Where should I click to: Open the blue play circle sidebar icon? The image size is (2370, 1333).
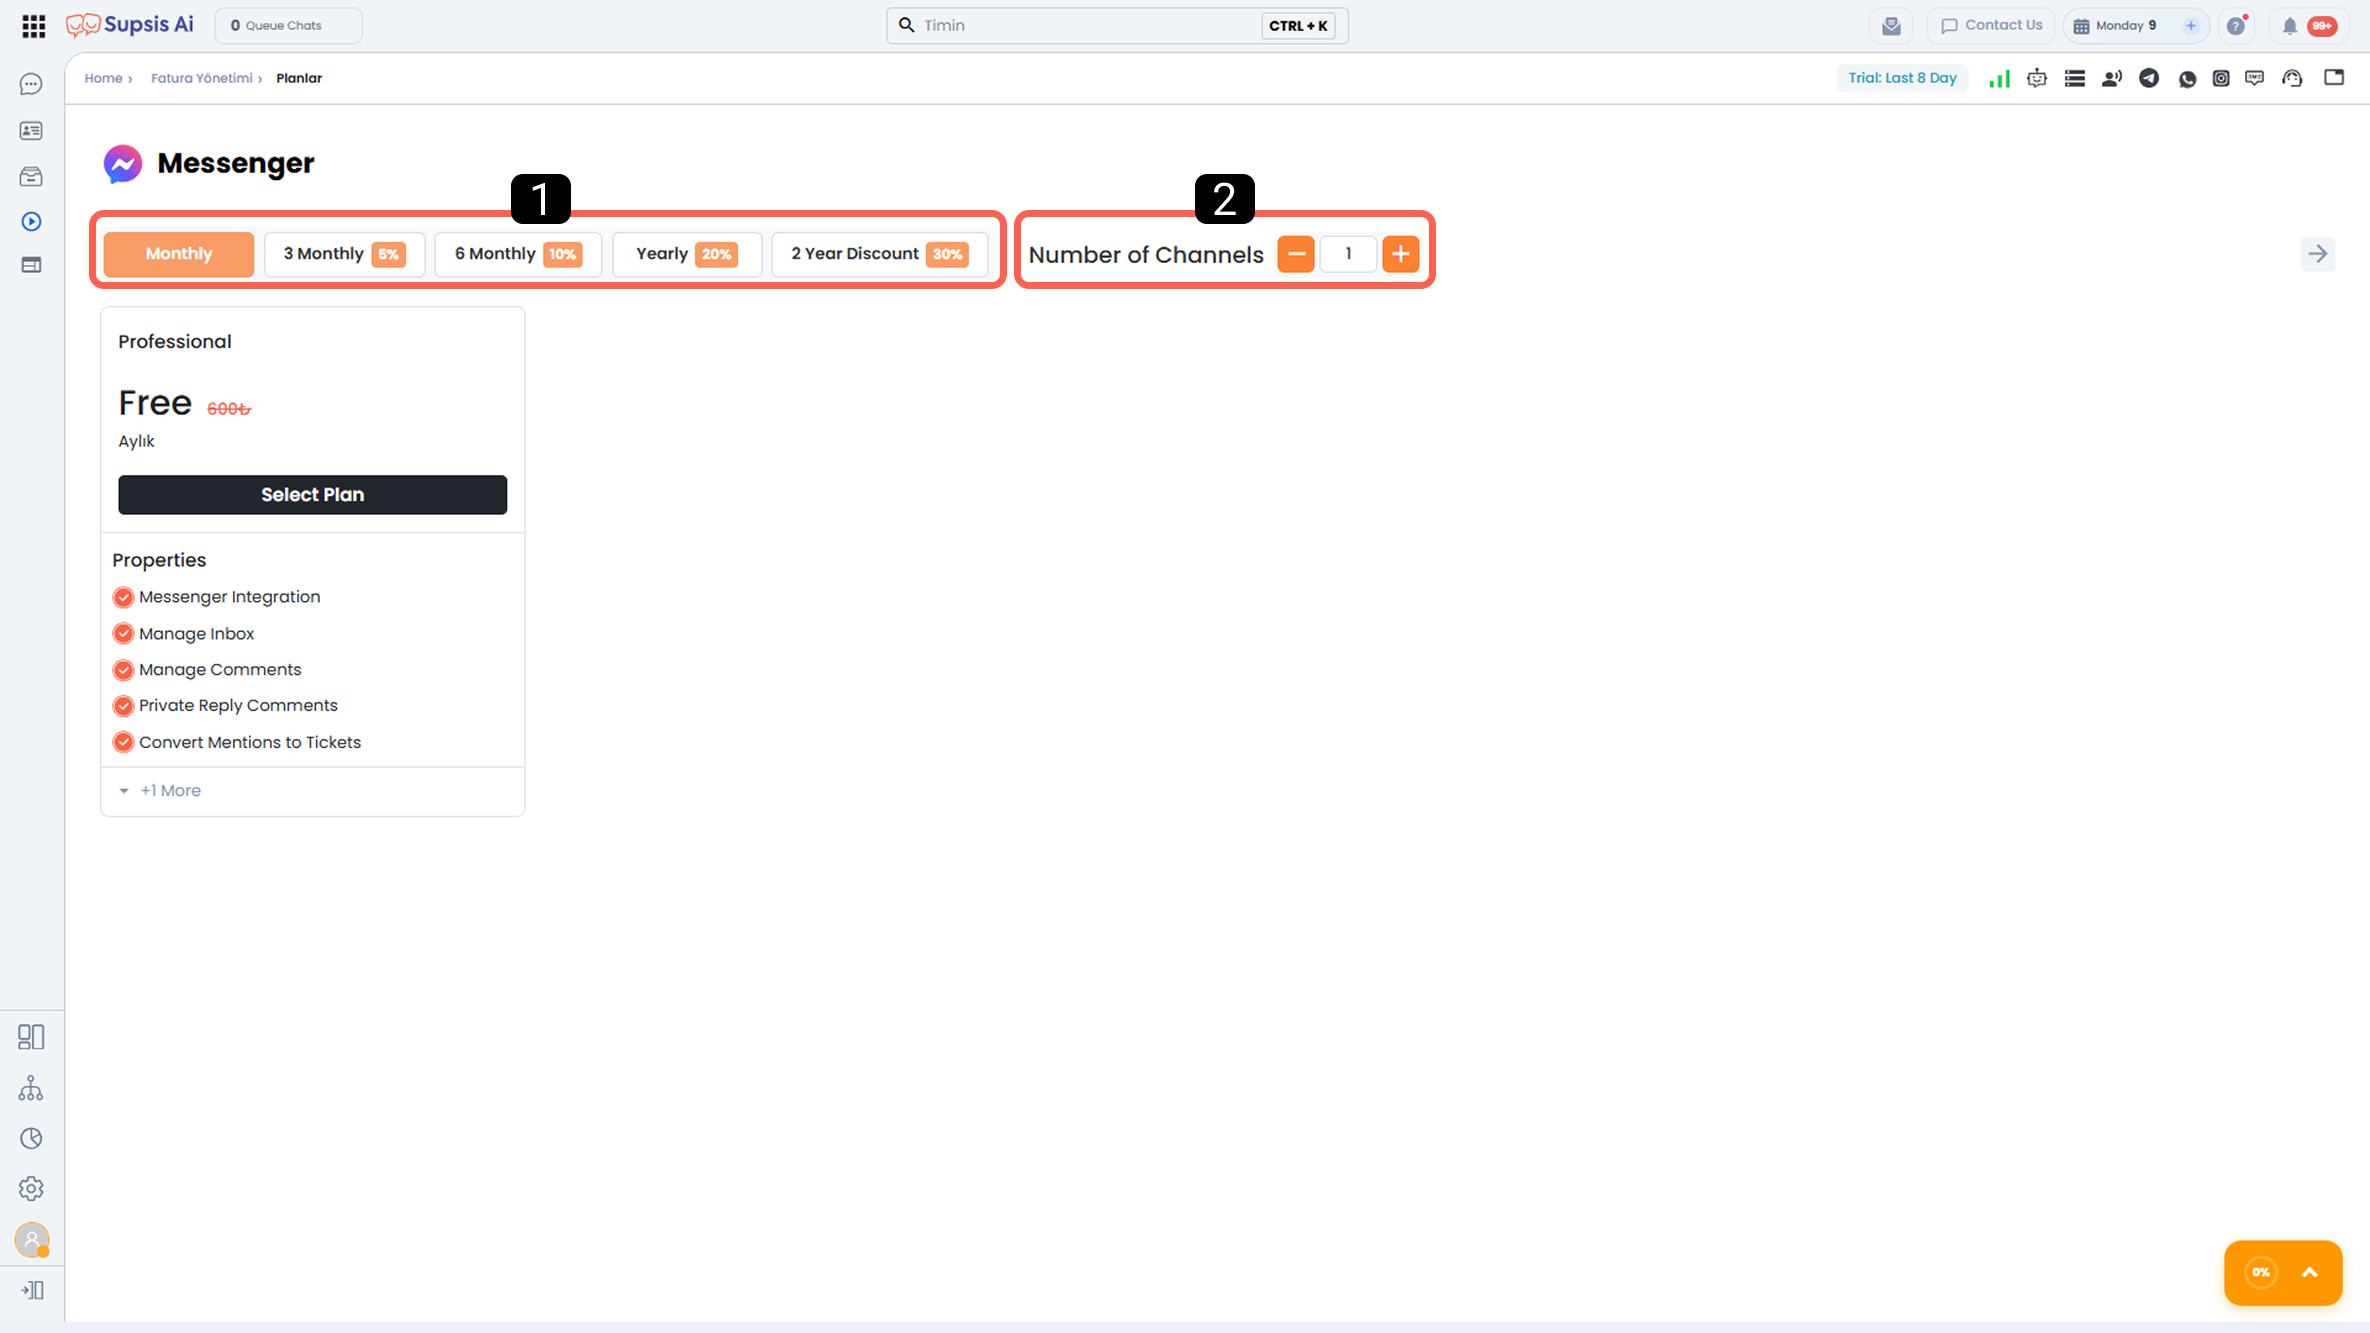31,221
